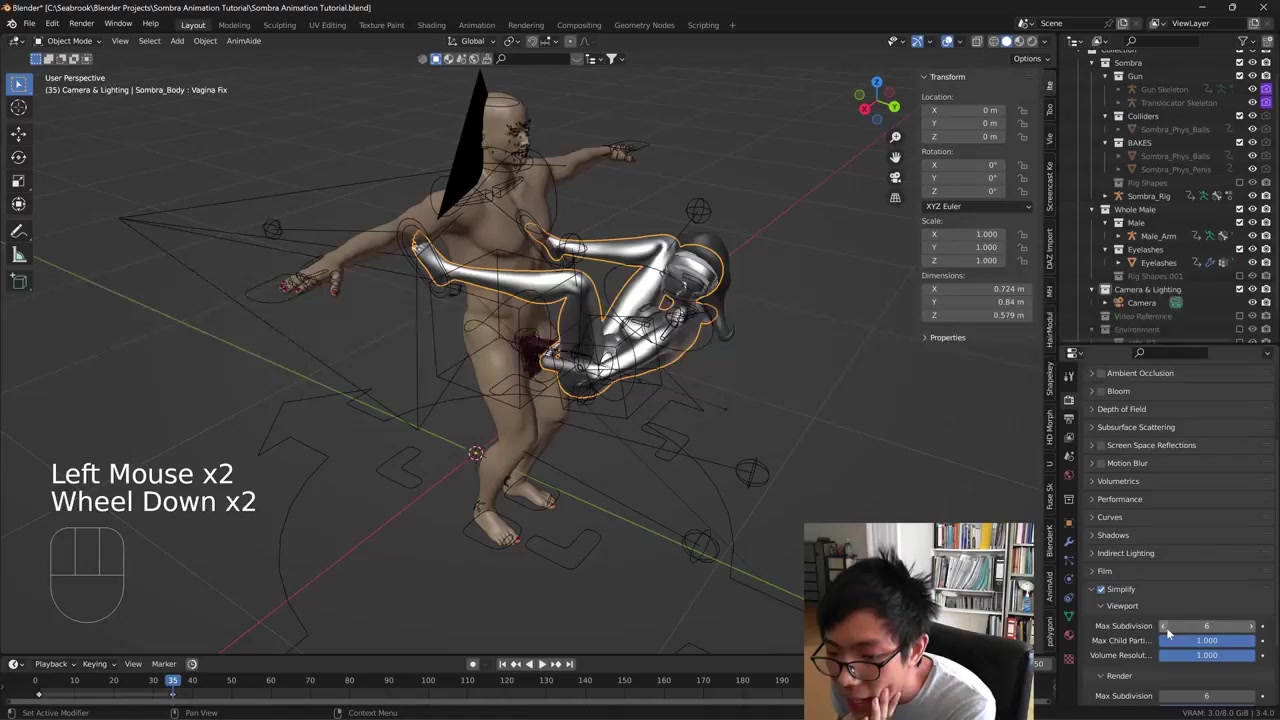Adjust the viewport Max Subdivision slider

click(1206, 626)
